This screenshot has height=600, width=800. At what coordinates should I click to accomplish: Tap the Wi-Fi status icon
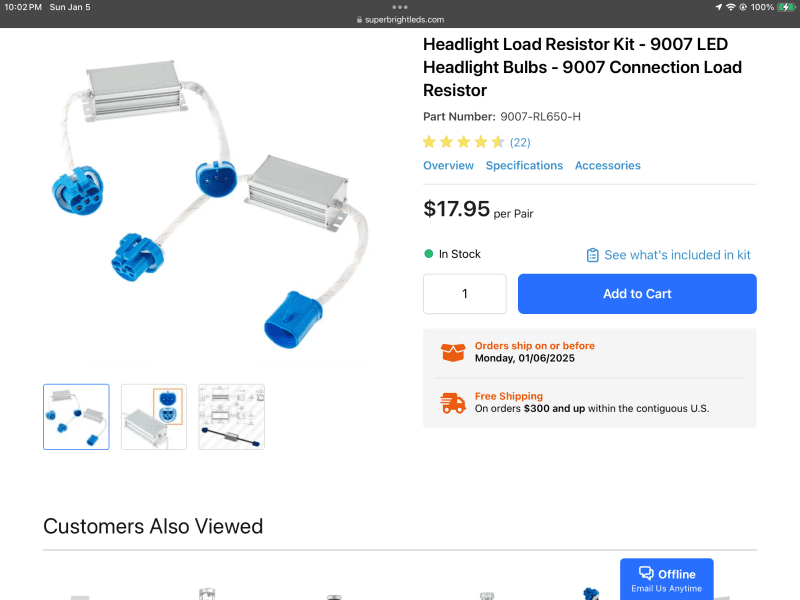pyautogui.click(x=730, y=7)
